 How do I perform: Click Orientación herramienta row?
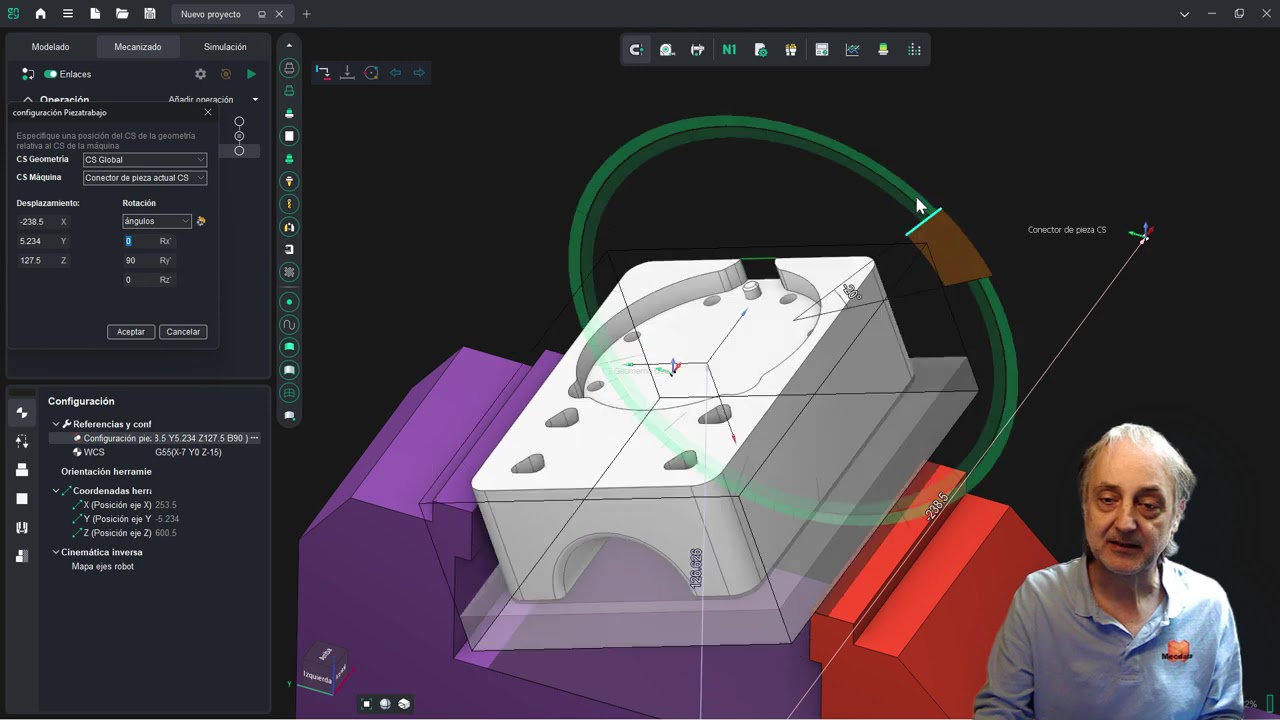pos(106,471)
